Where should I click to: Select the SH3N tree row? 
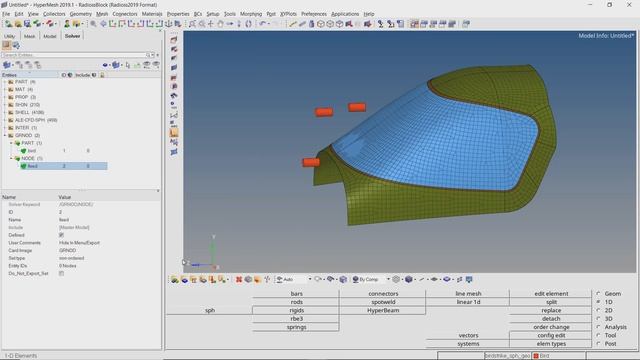point(27,105)
